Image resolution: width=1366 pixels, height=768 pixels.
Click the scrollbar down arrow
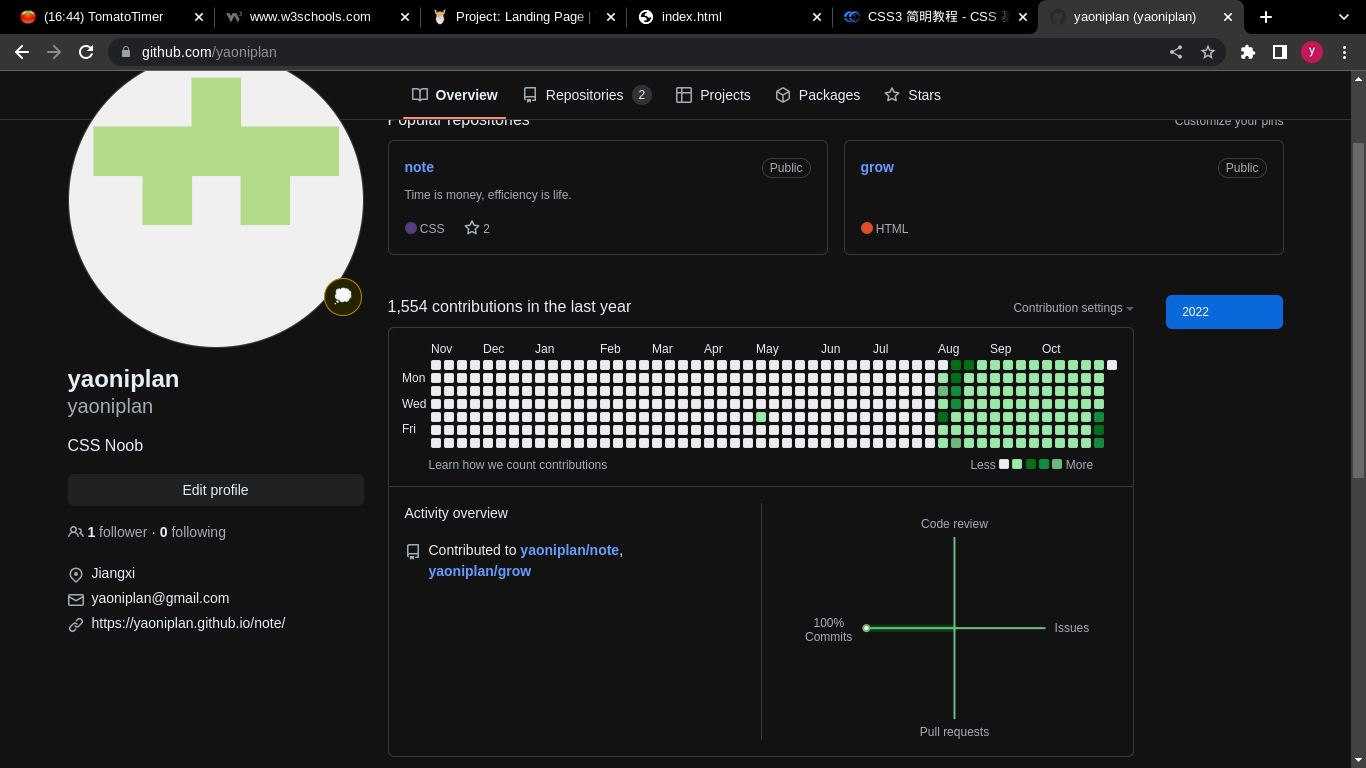tap(1358, 760)
